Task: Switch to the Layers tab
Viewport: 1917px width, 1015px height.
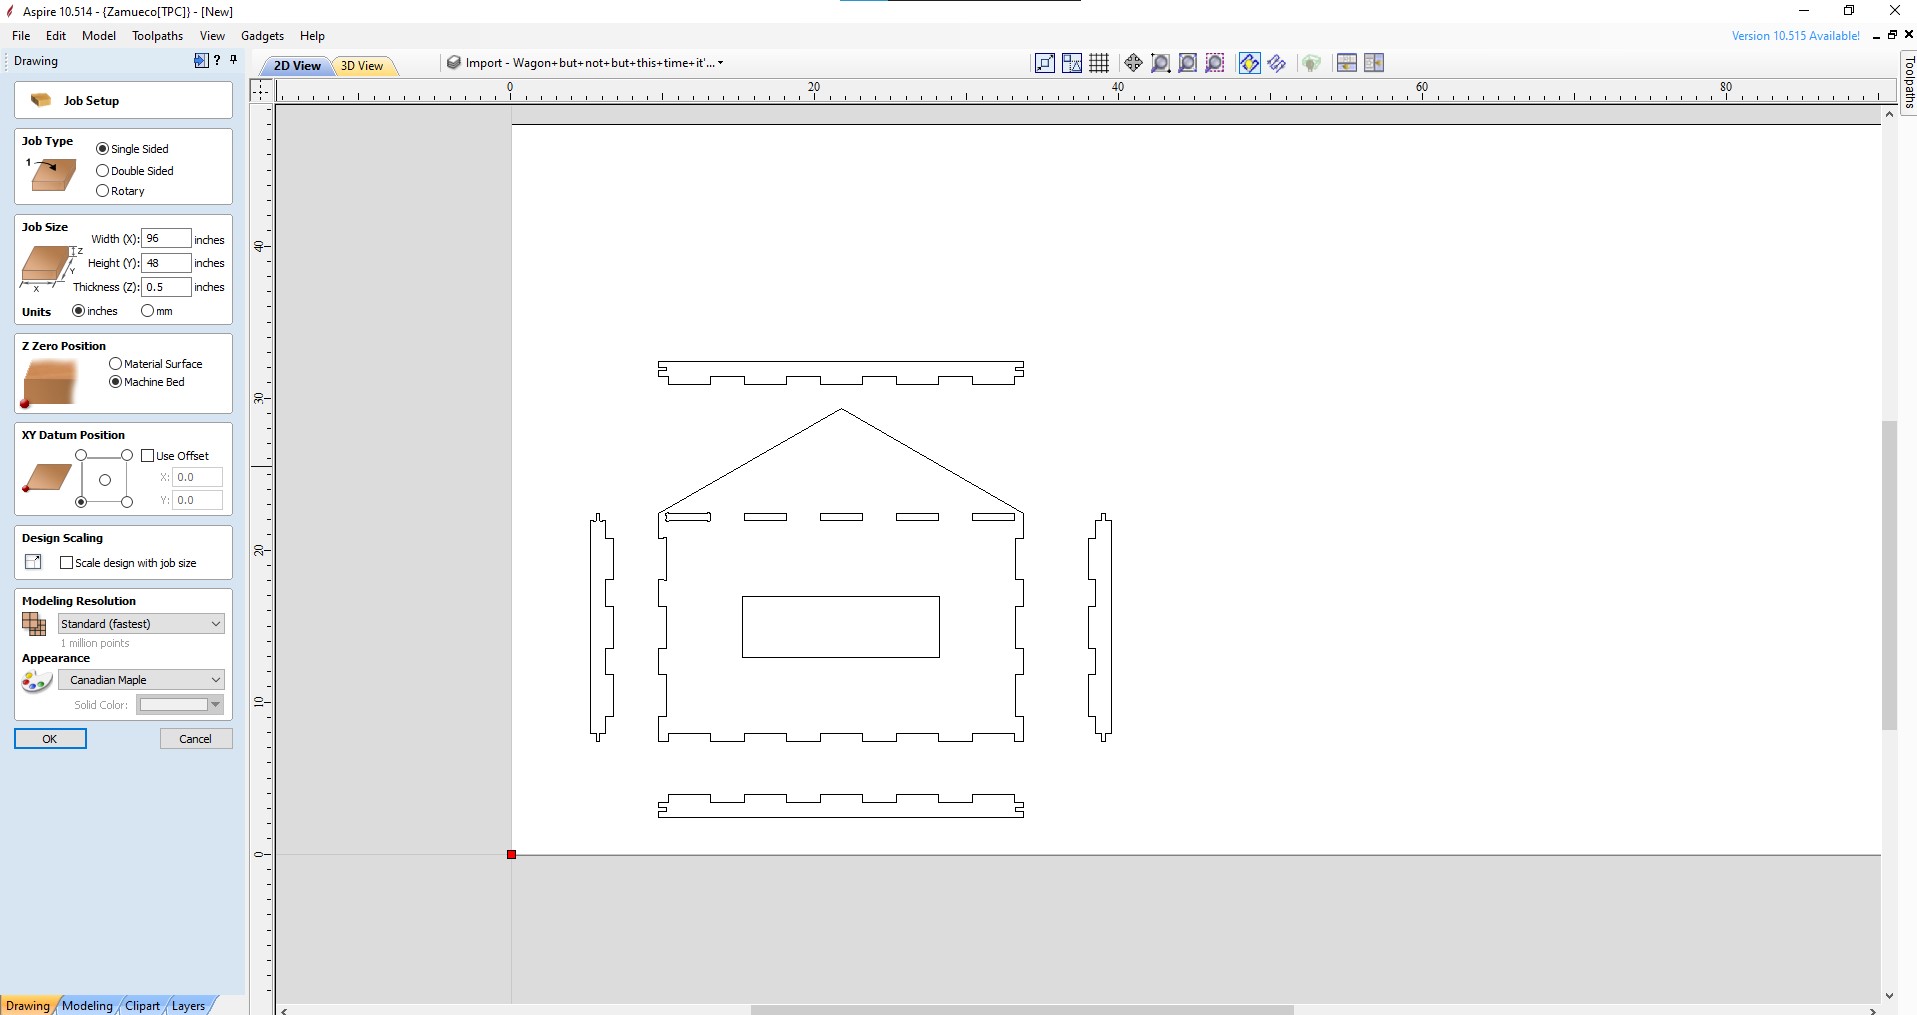Action: [188, 1005]
